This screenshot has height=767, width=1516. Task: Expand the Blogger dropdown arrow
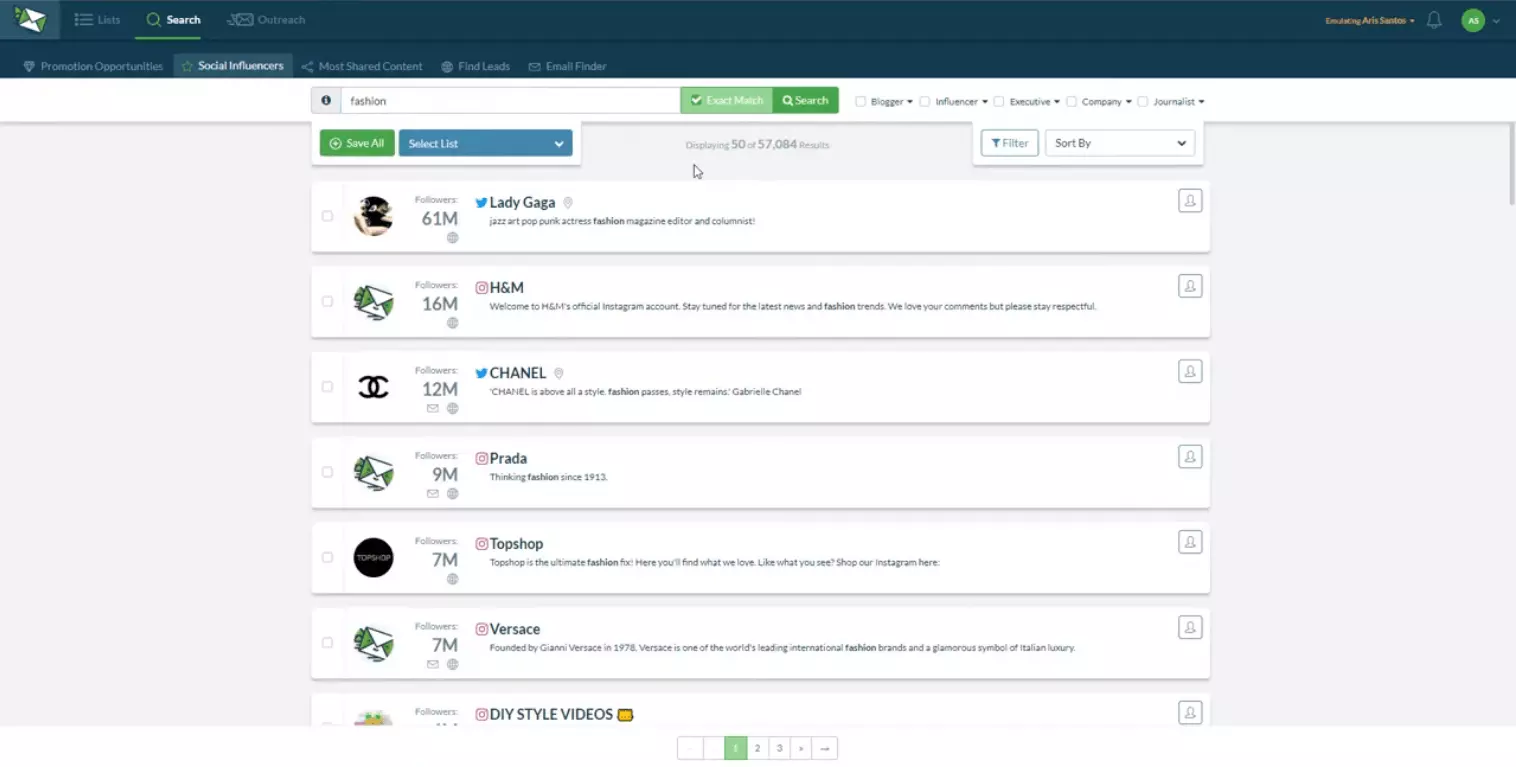click(910, 102)
